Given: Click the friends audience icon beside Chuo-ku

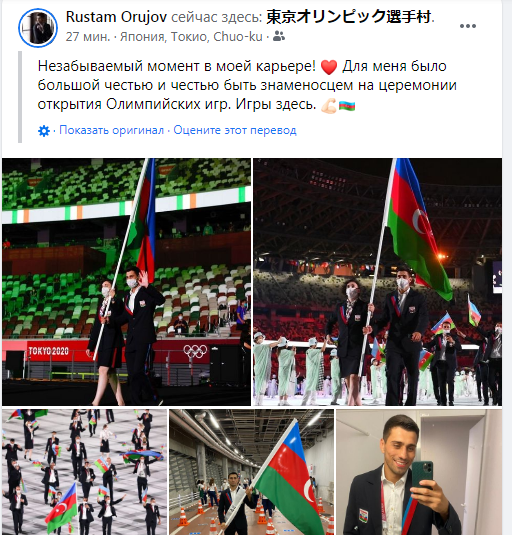Looking at the screenshot, I should [x=279, y=36].
